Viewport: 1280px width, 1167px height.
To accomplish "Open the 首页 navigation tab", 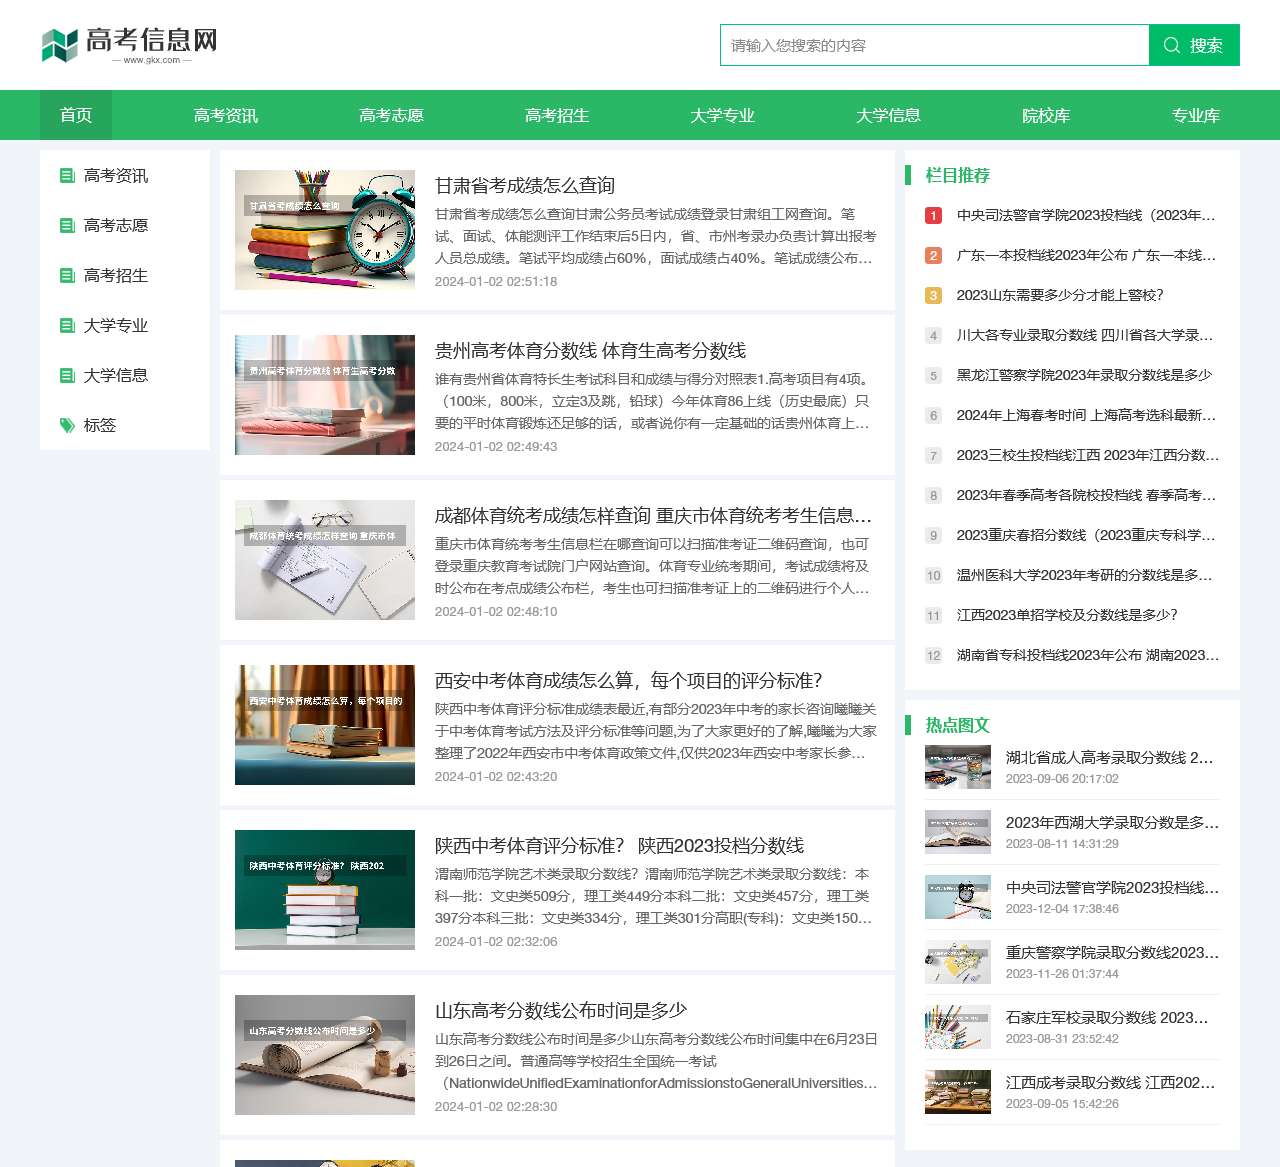I will 76,115.
